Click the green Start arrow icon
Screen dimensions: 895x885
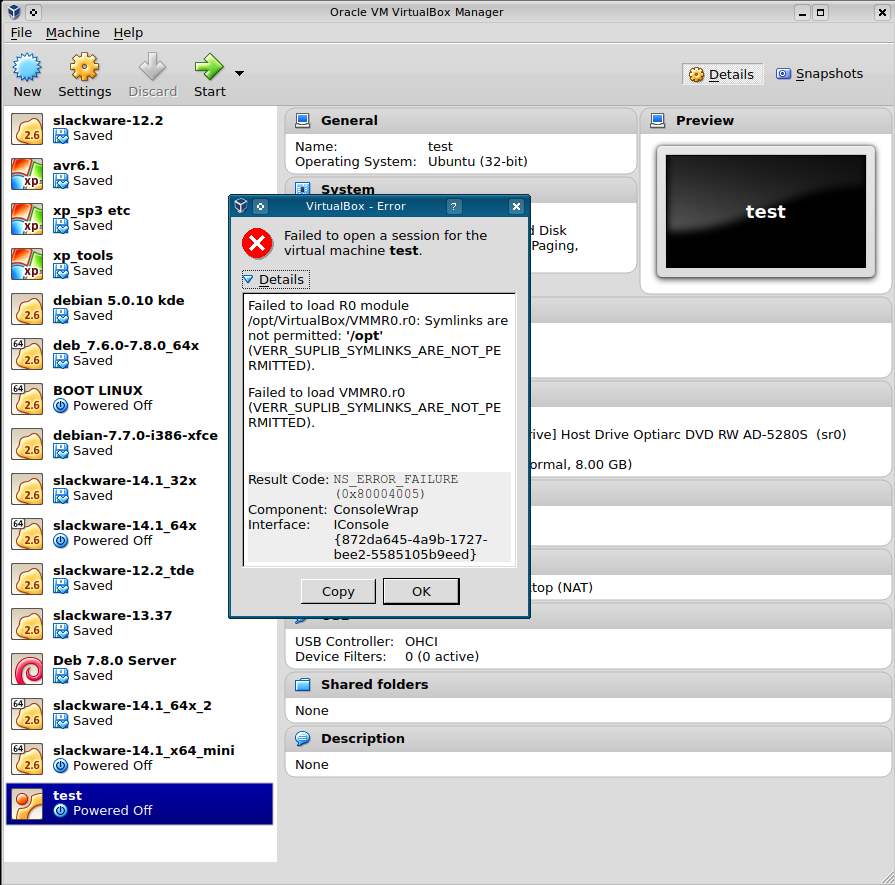208,68
